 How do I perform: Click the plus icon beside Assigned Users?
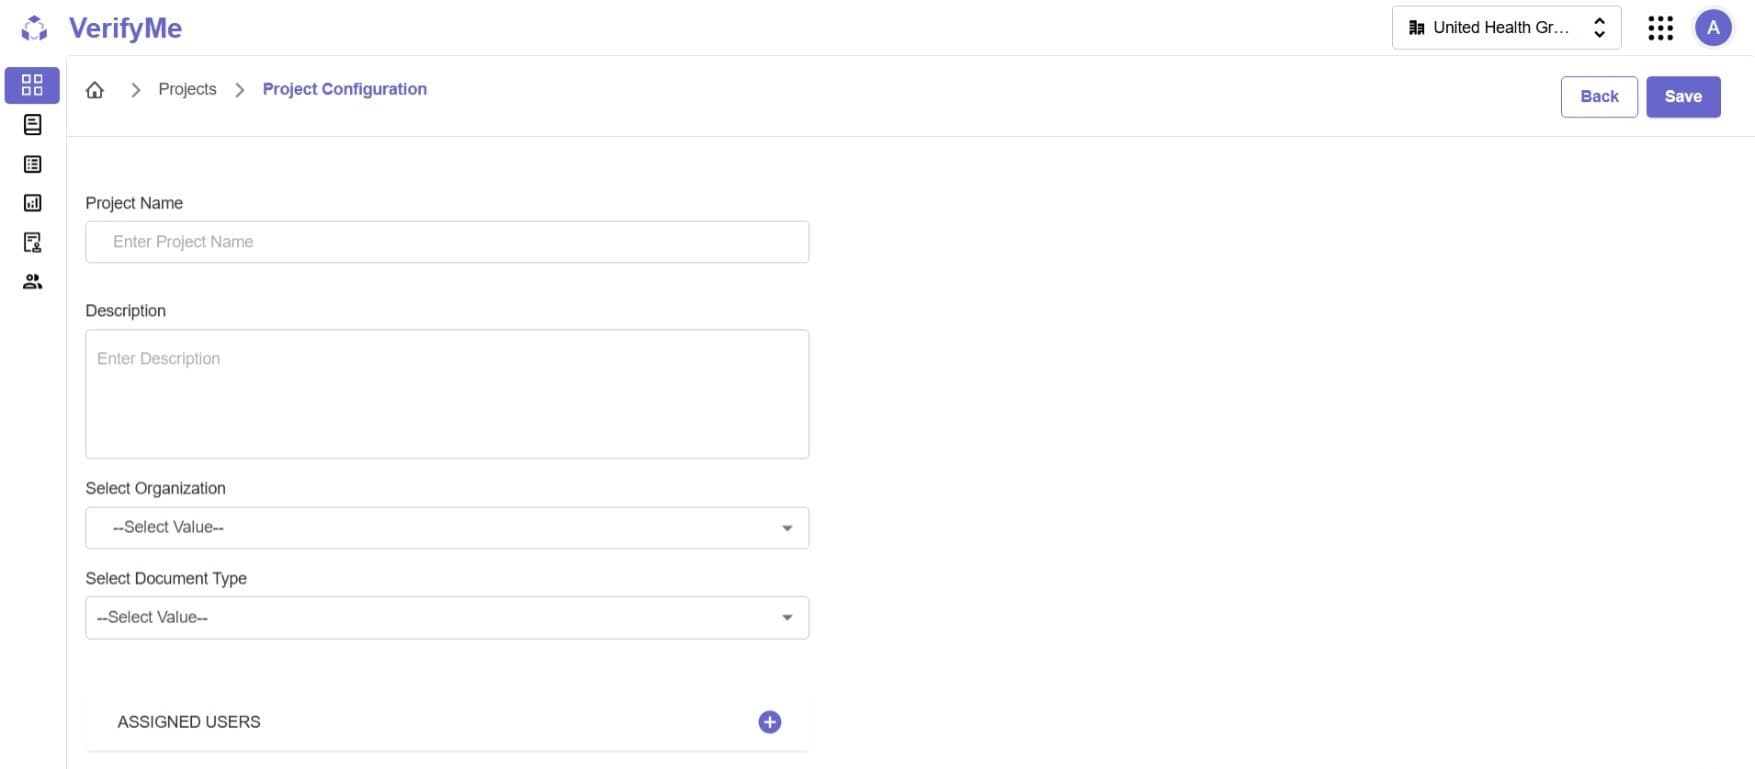(x=769, y=721)
